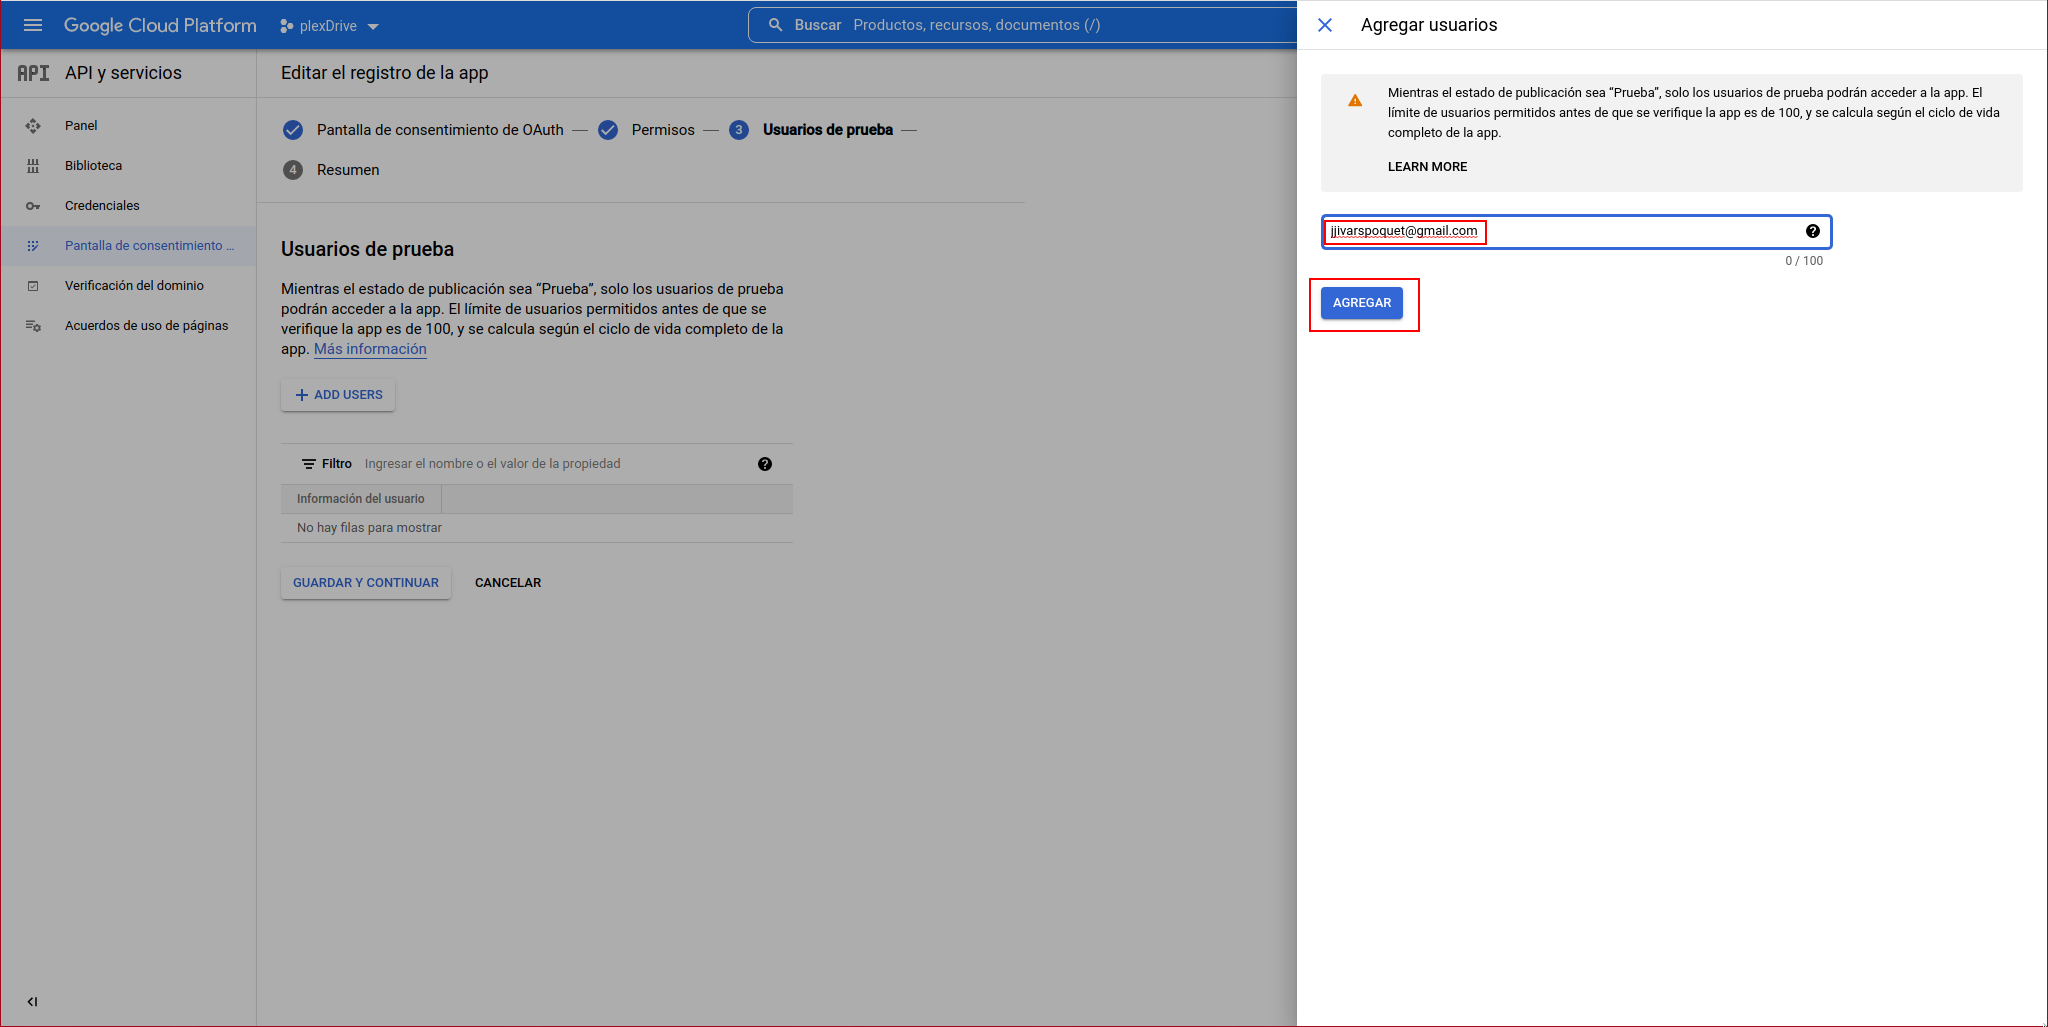Click the help icon in email field
The width and height of the screenshot is (2048, 1027).
1812,231
